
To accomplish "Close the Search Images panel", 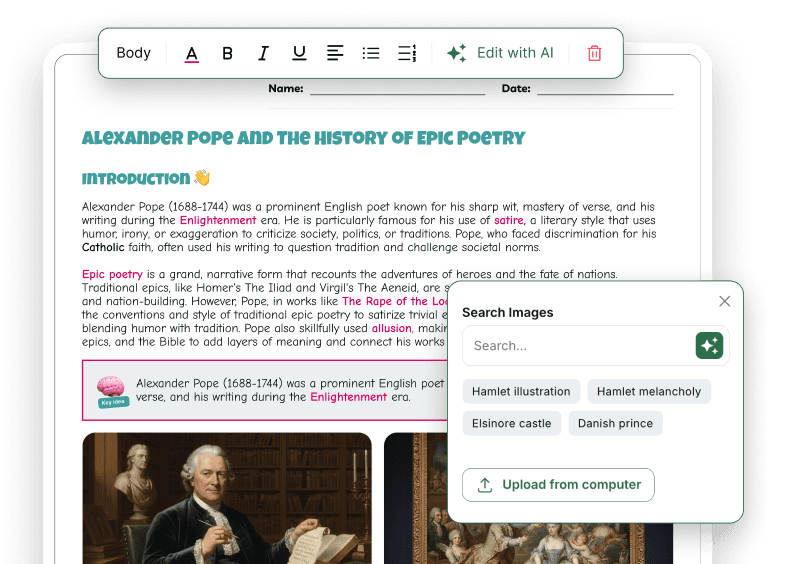I will point(724,301).
